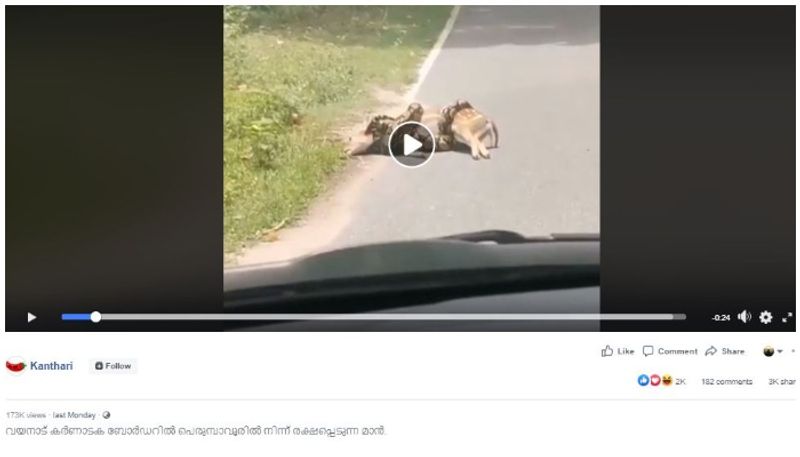Image resolution: width=800 pixels, height=457 pixels.
Task: Click the Comment speech bubble icon
Action: [648, 351]
